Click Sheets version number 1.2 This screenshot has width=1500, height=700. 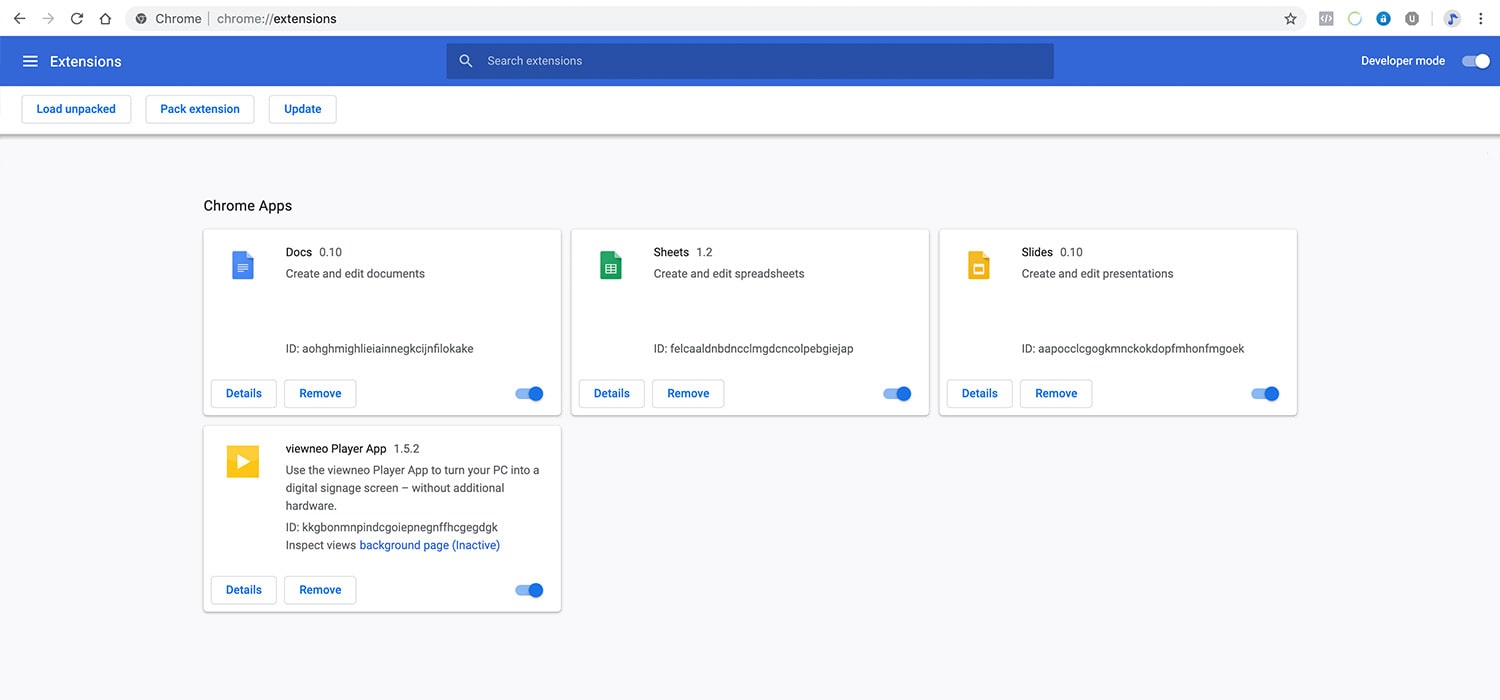[705, 252]
